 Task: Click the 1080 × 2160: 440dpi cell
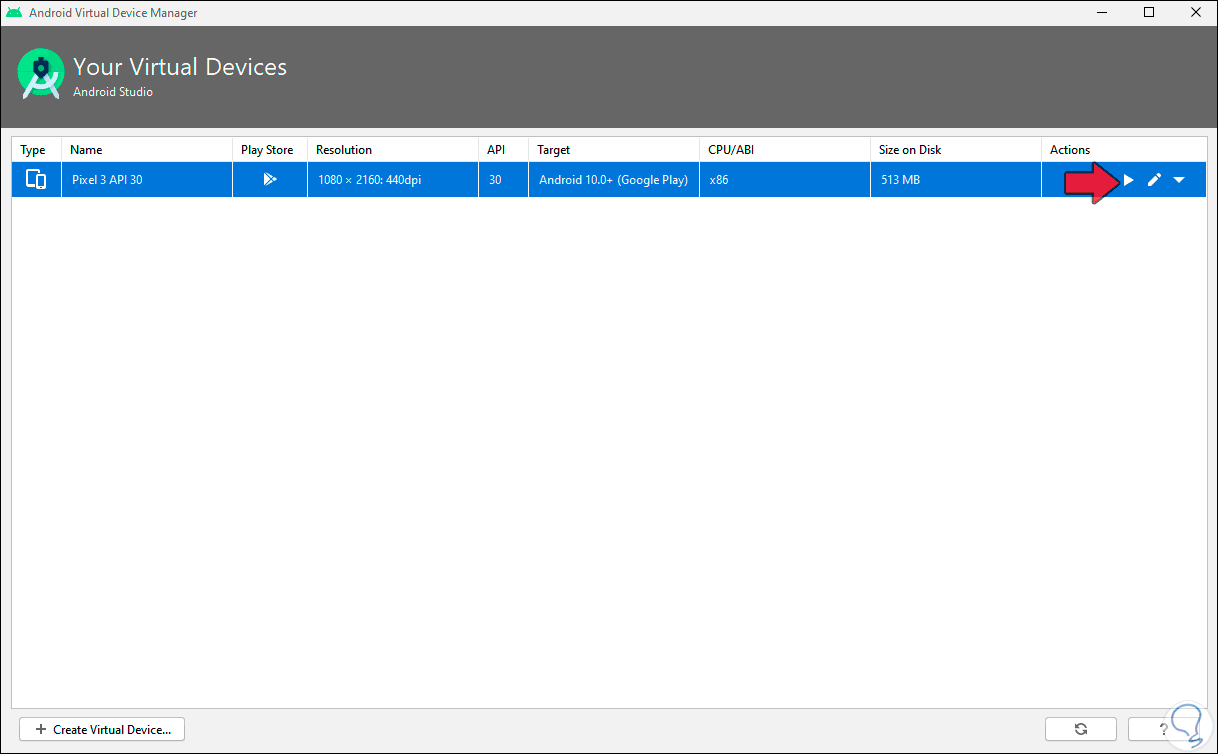pyautogui.click(x=393, y=180)
